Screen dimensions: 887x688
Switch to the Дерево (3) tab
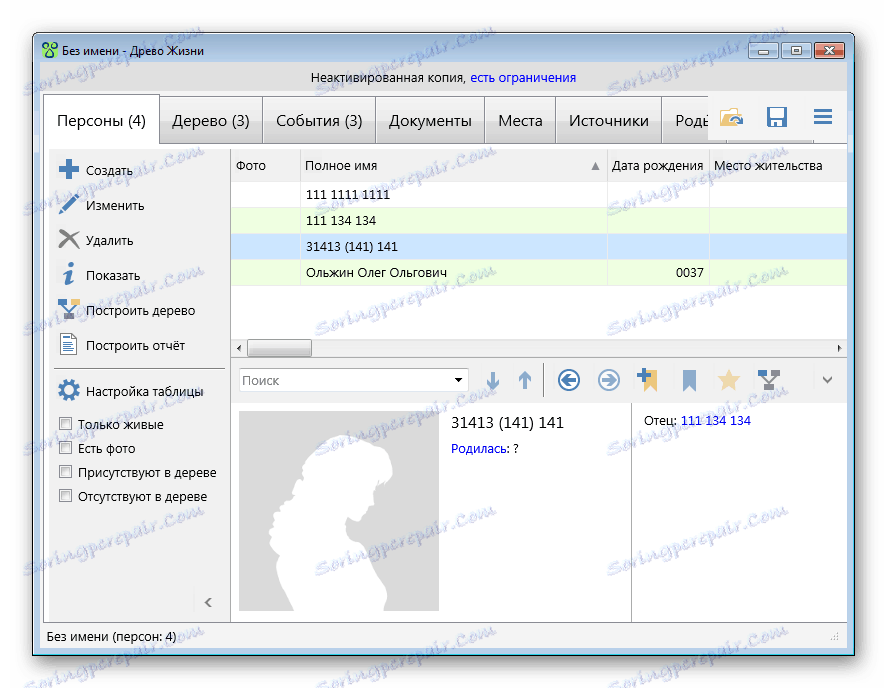click(x=210, y=121)
